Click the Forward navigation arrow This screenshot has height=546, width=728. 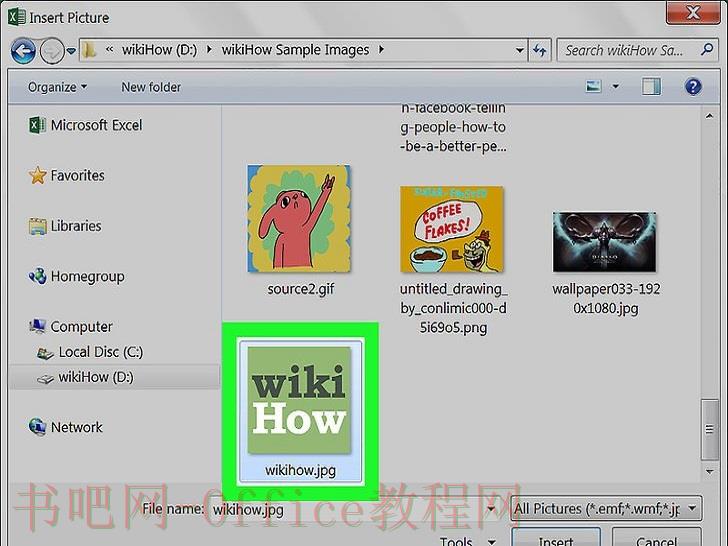pyautogui.click(x=52, y=51)
